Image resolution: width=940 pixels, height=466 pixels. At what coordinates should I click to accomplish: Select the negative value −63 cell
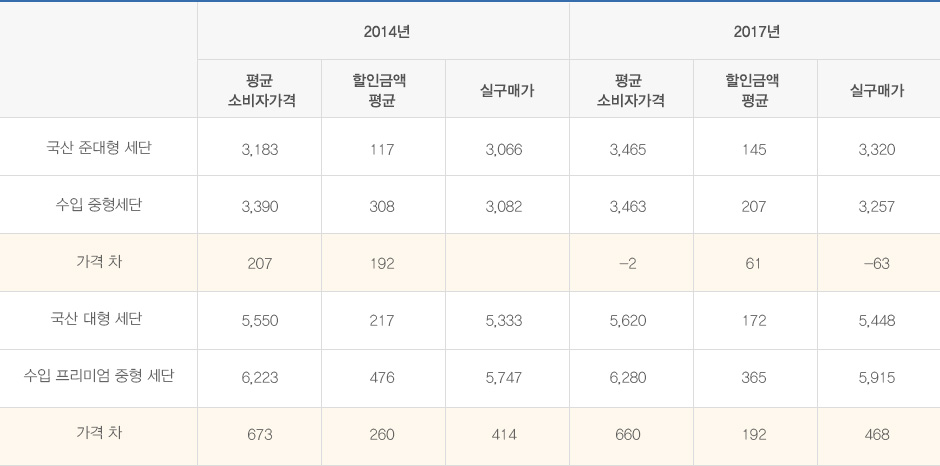[x=877, y=264]
